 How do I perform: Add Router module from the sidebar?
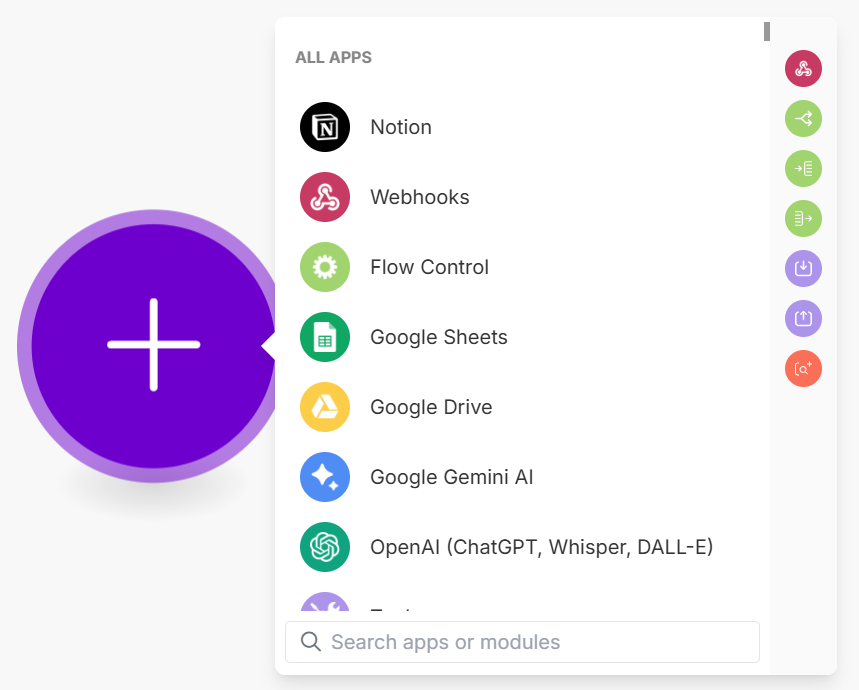pyautogui.click(x=803, y=118)
